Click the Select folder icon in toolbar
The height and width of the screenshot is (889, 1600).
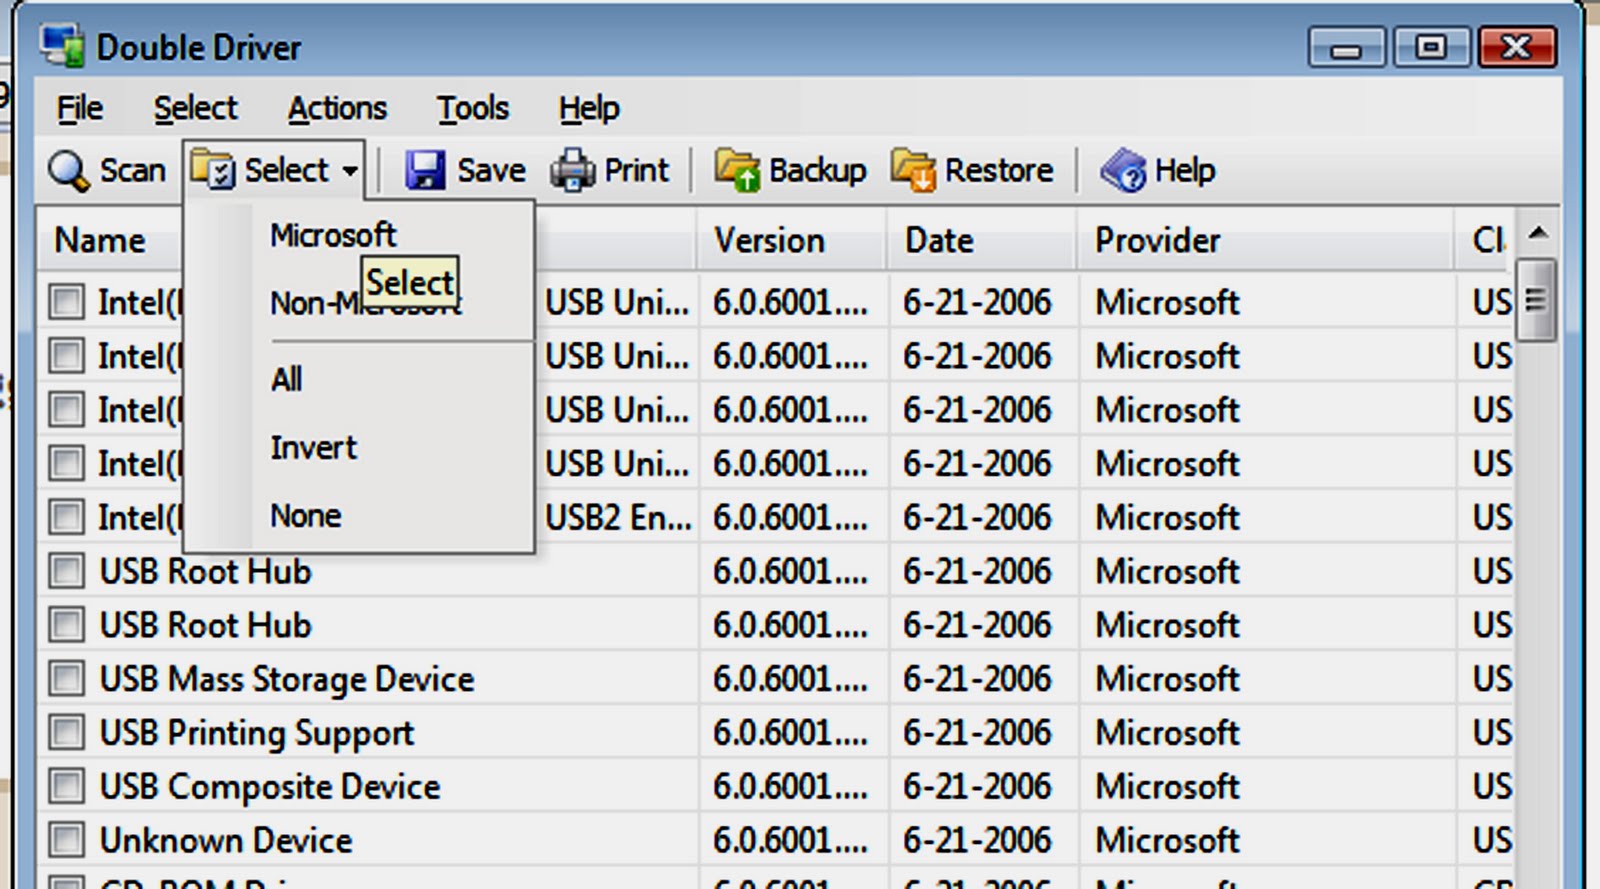tap(212, 169)
